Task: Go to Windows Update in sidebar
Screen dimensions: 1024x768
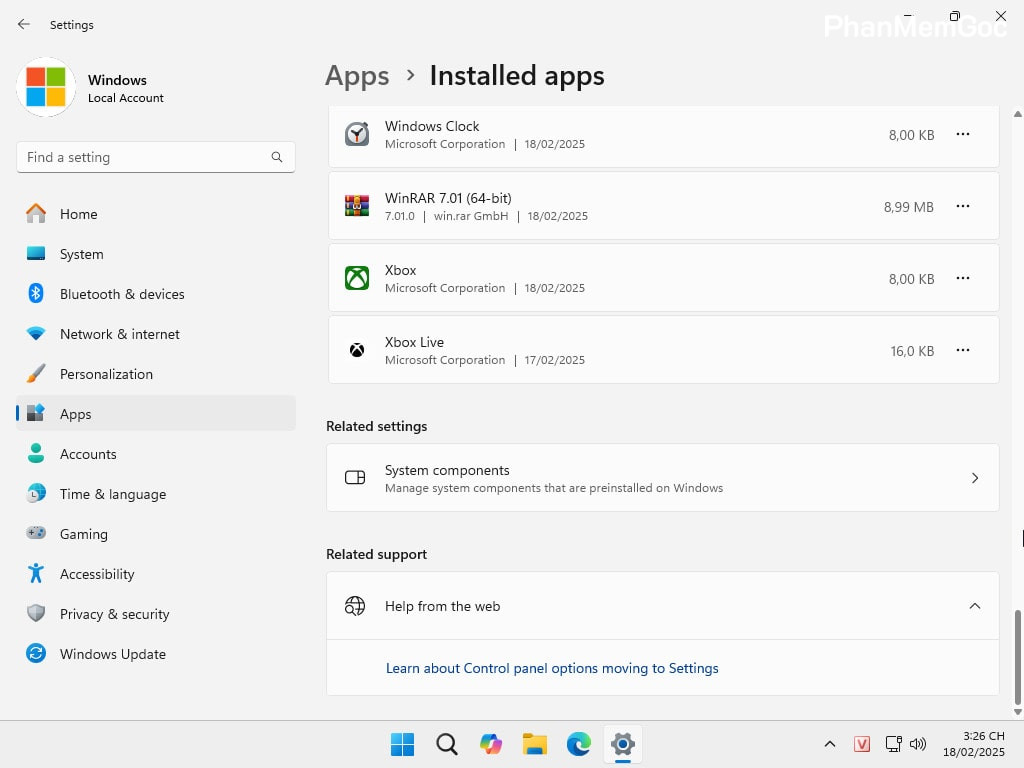Action: [112, 654]
